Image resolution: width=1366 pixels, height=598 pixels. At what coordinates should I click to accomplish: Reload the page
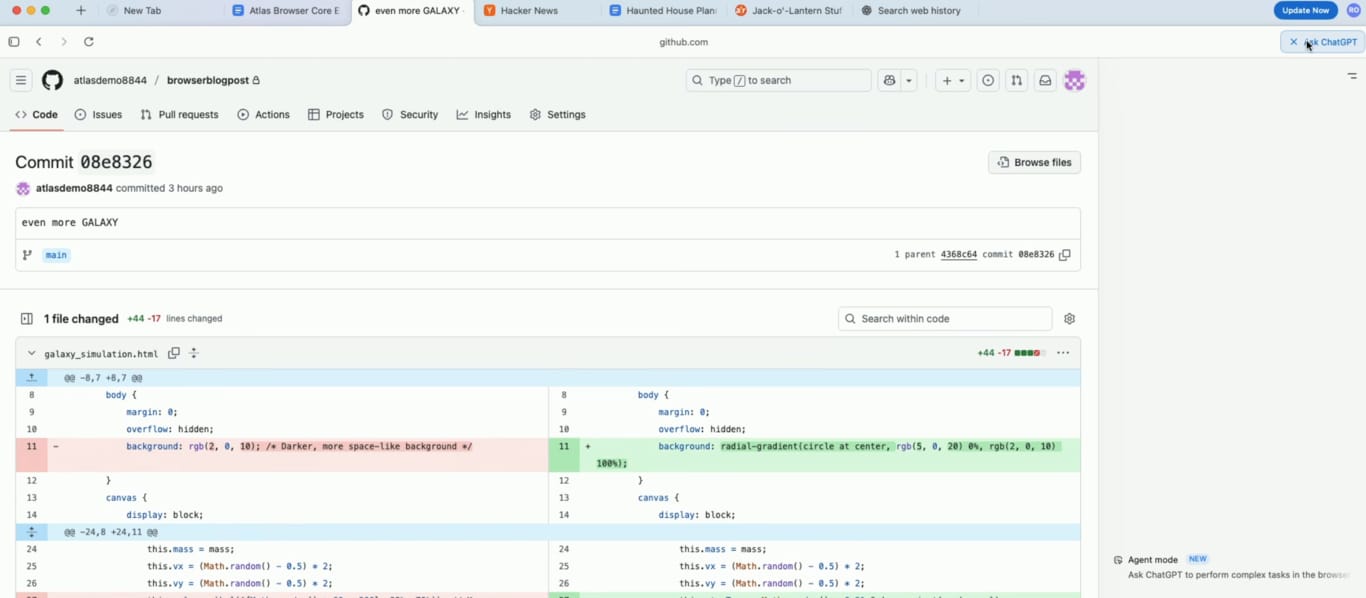(89, 42)
